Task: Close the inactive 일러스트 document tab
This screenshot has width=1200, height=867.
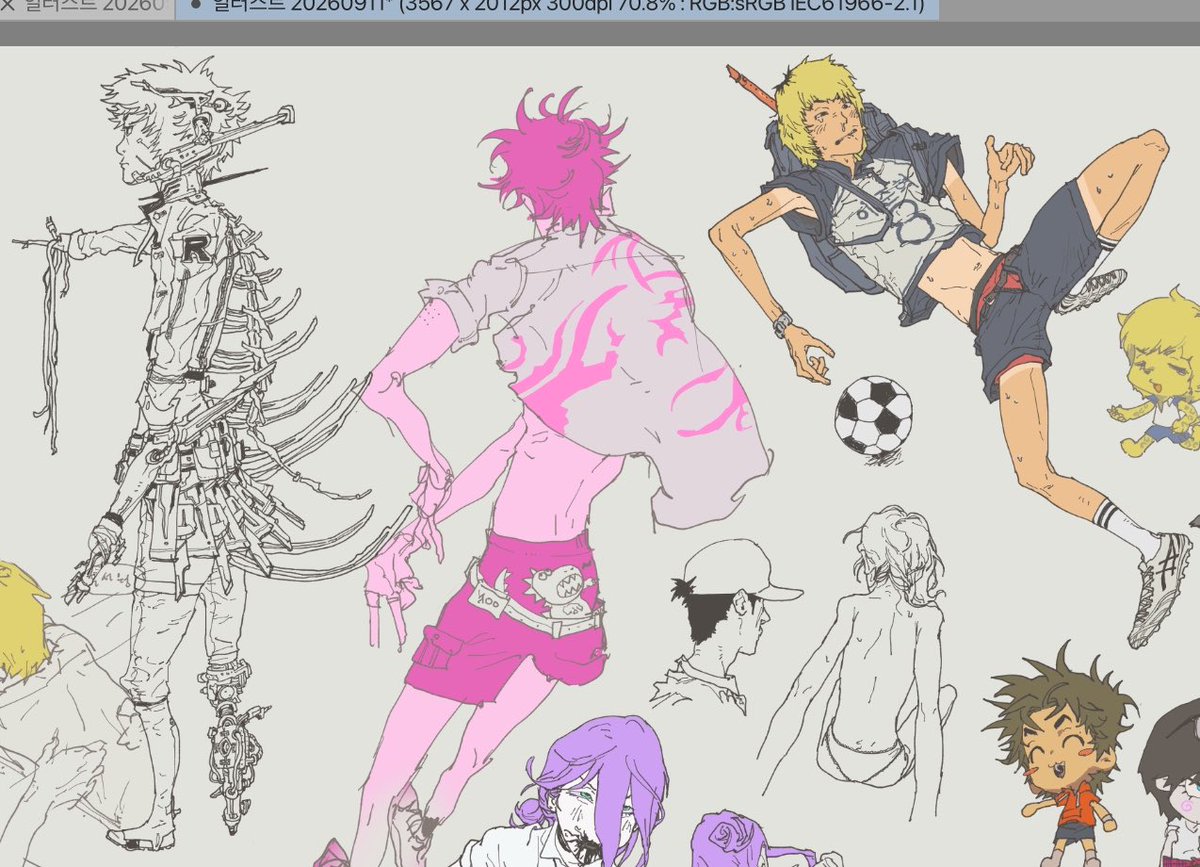Action: point(9,5)
